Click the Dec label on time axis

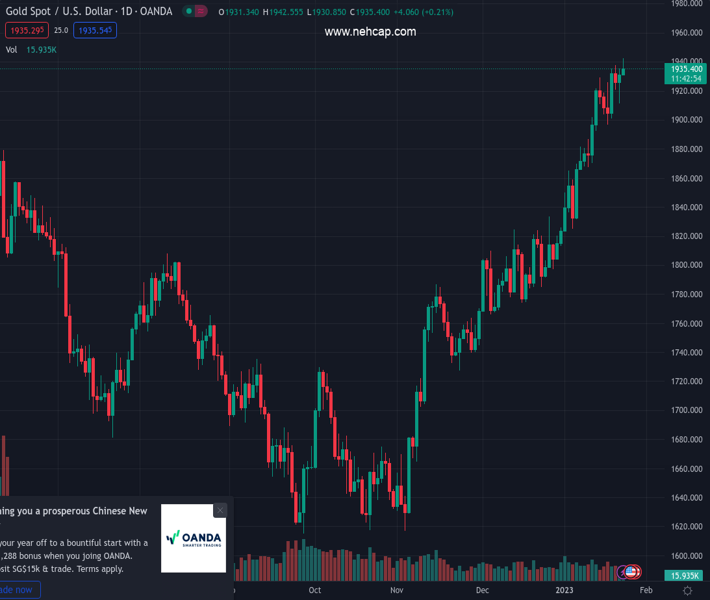click(x=482, y=591)
